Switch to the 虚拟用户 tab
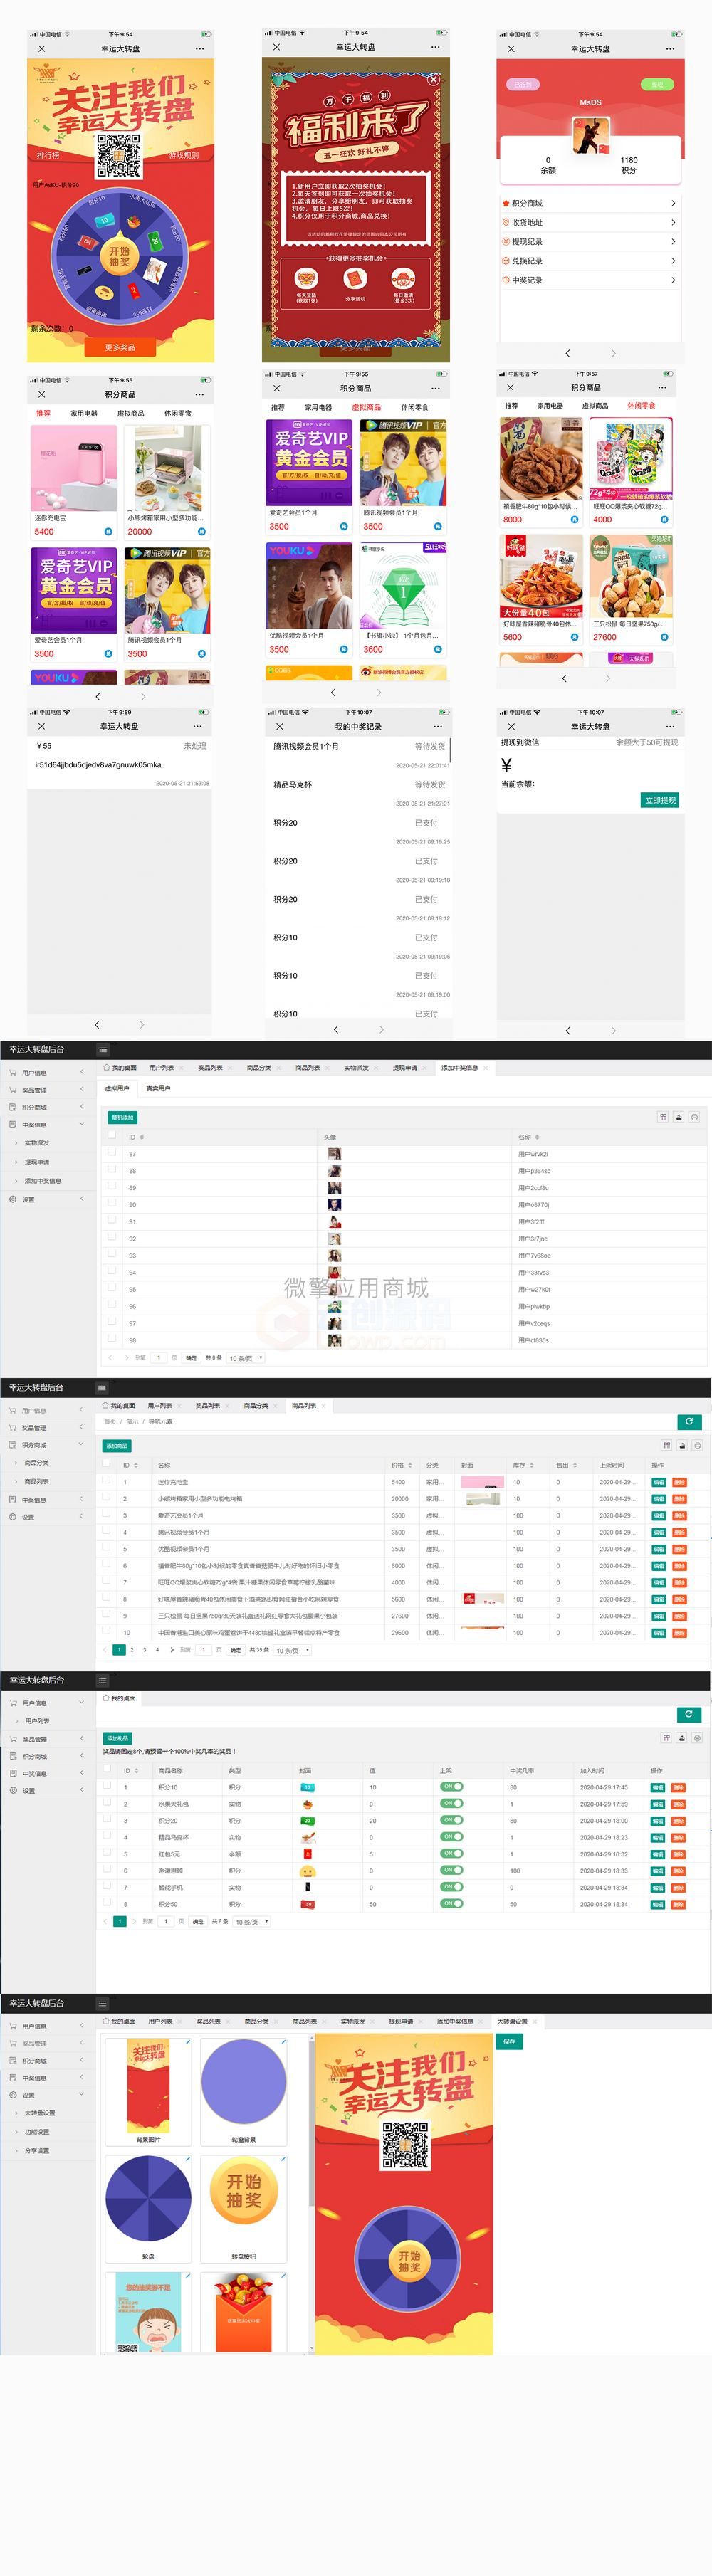 117,1088
